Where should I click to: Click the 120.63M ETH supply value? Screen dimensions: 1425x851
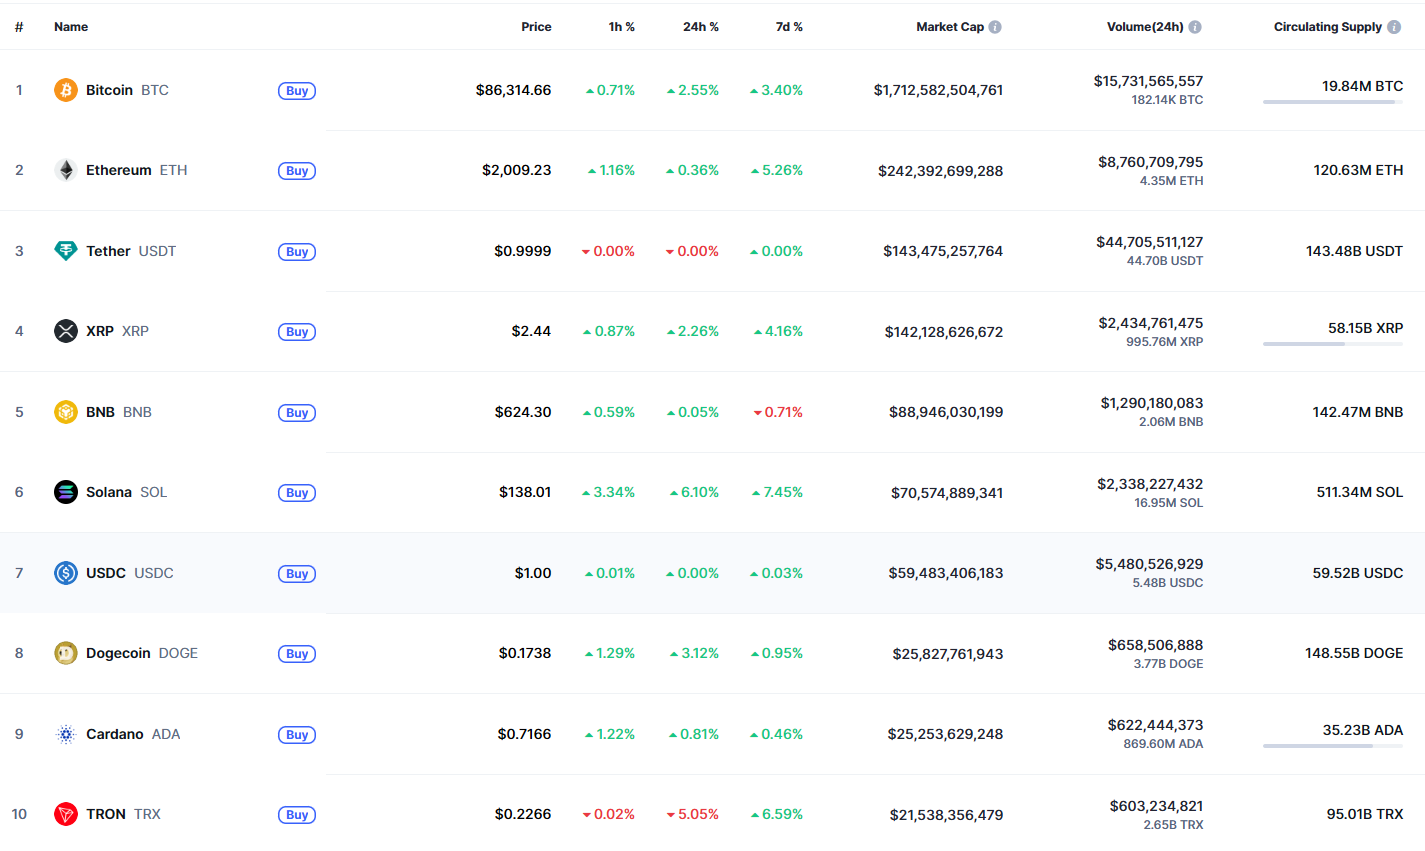pos(1358,170)
